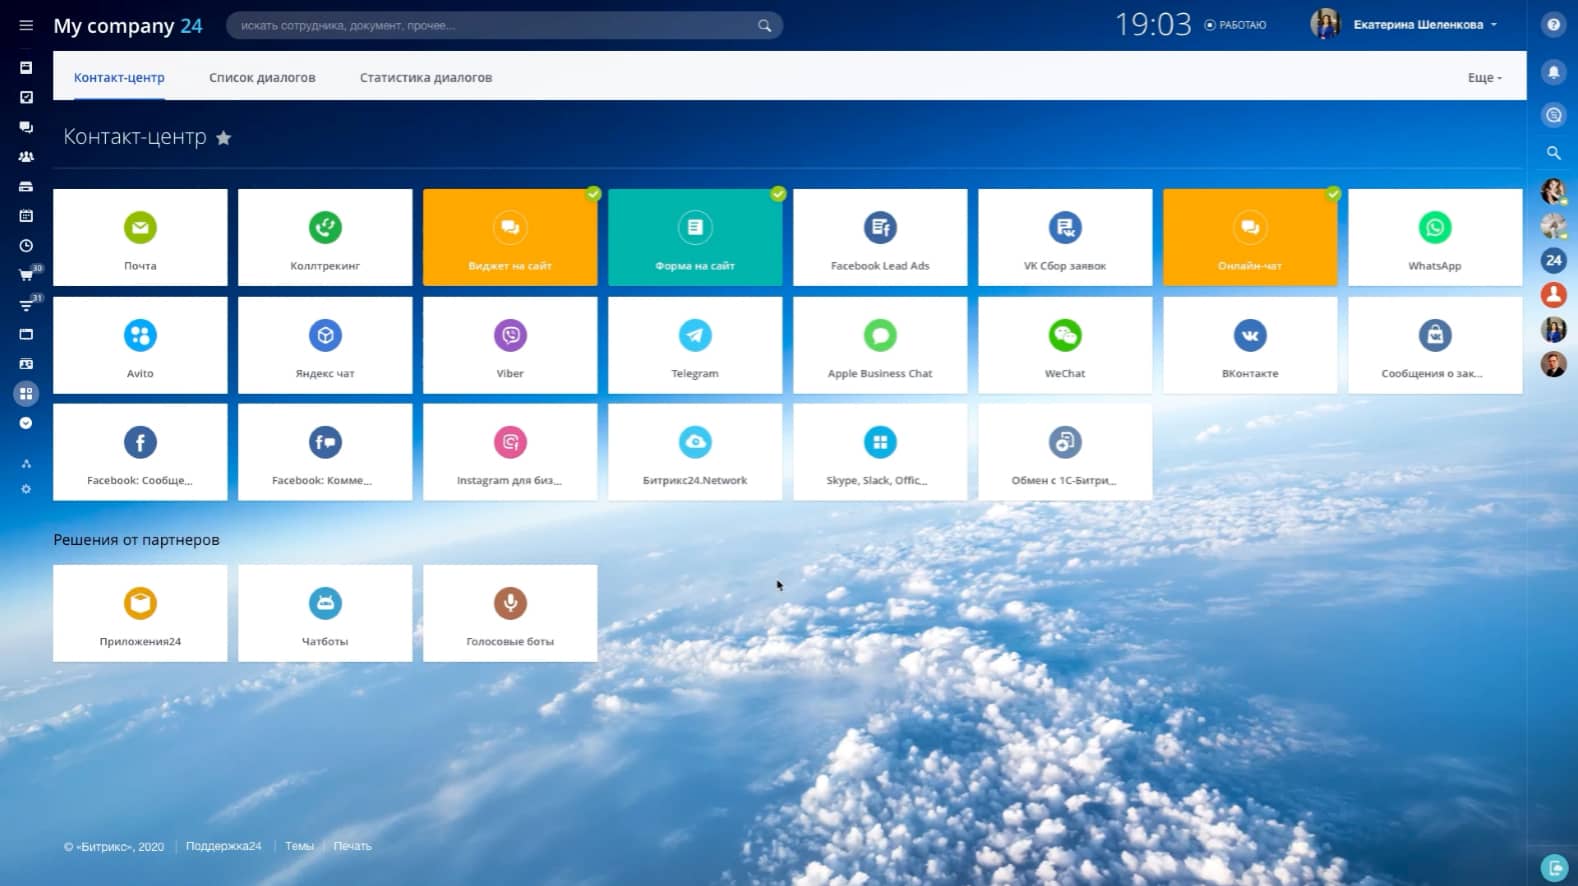
Task: Click the WeChat channel tile
Action: click(1065, 345)
